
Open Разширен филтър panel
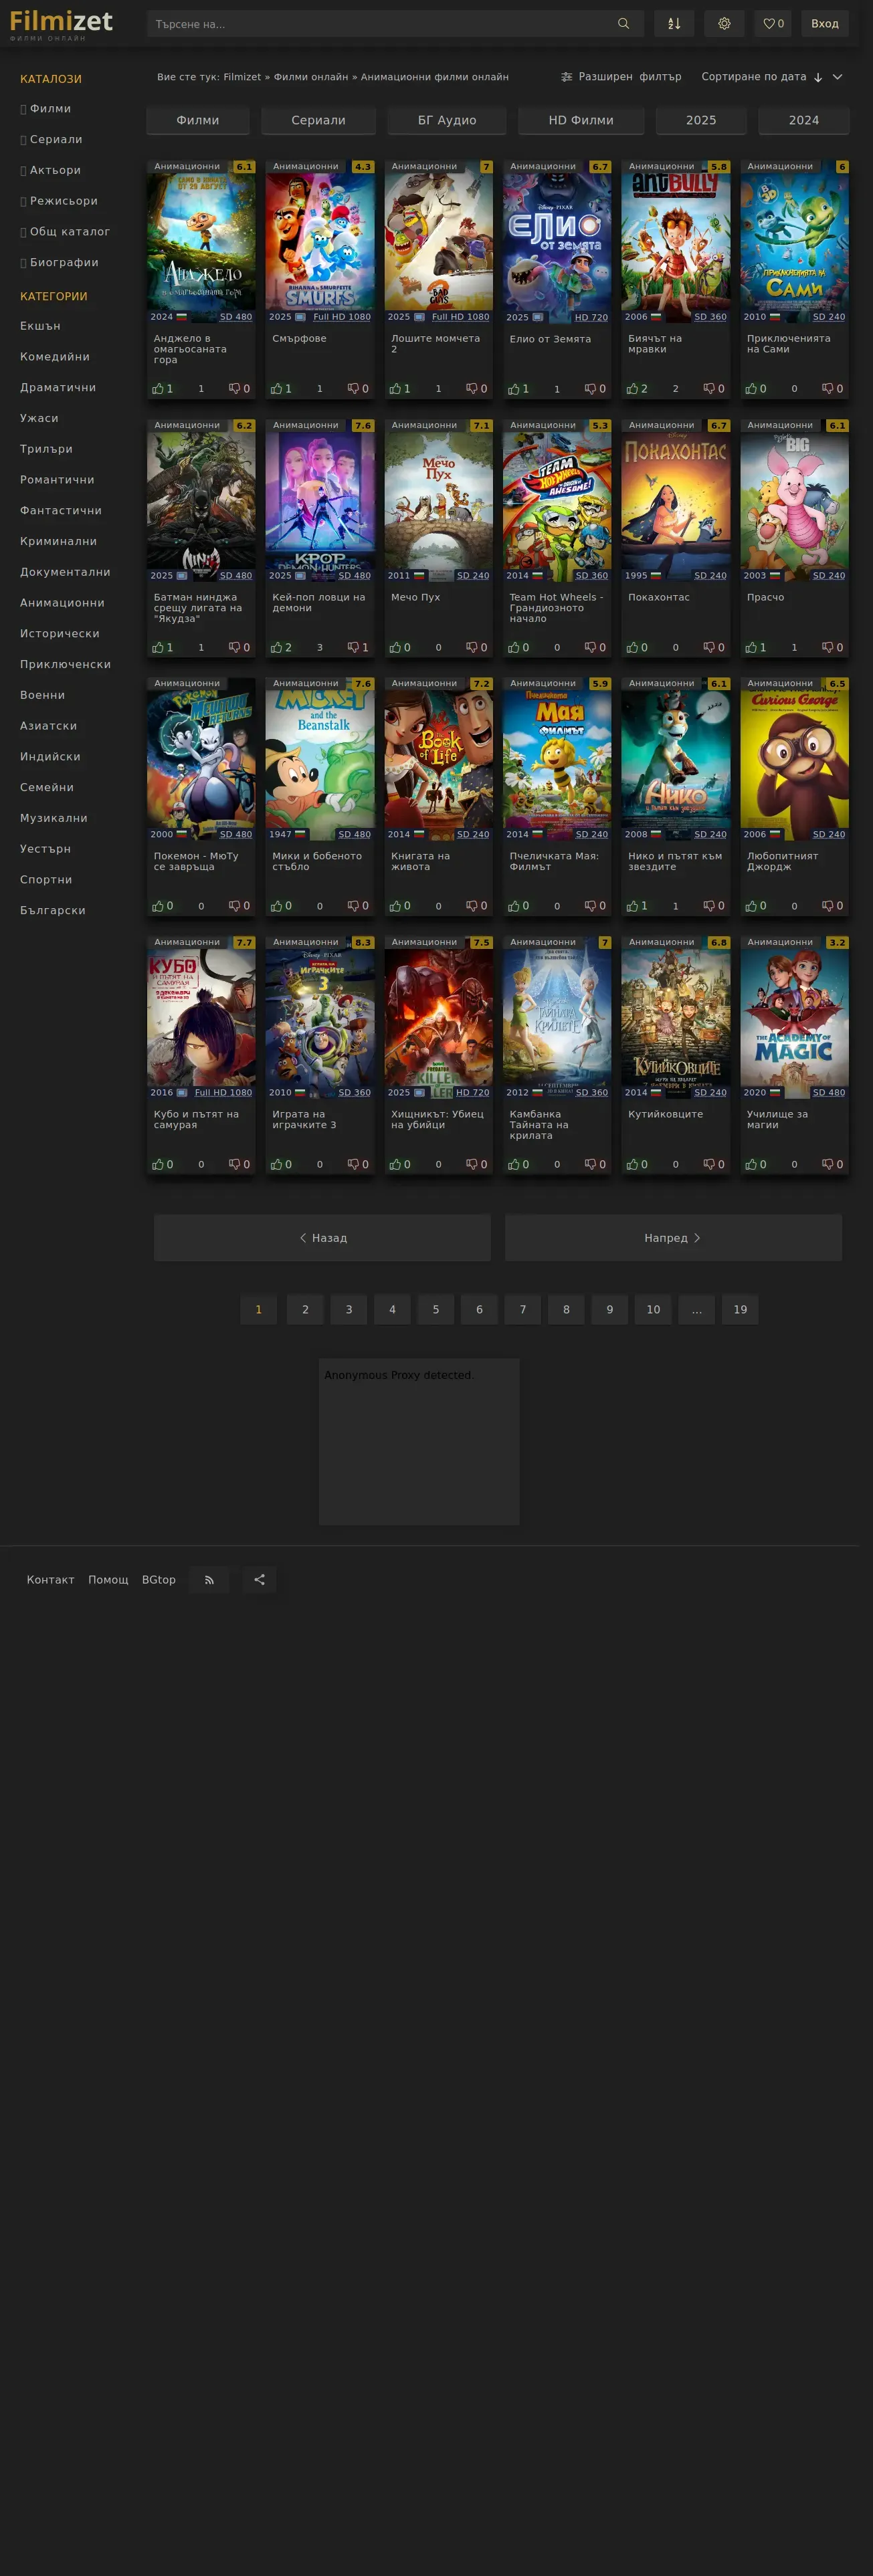pyautogui.click(x=621, y=77)
